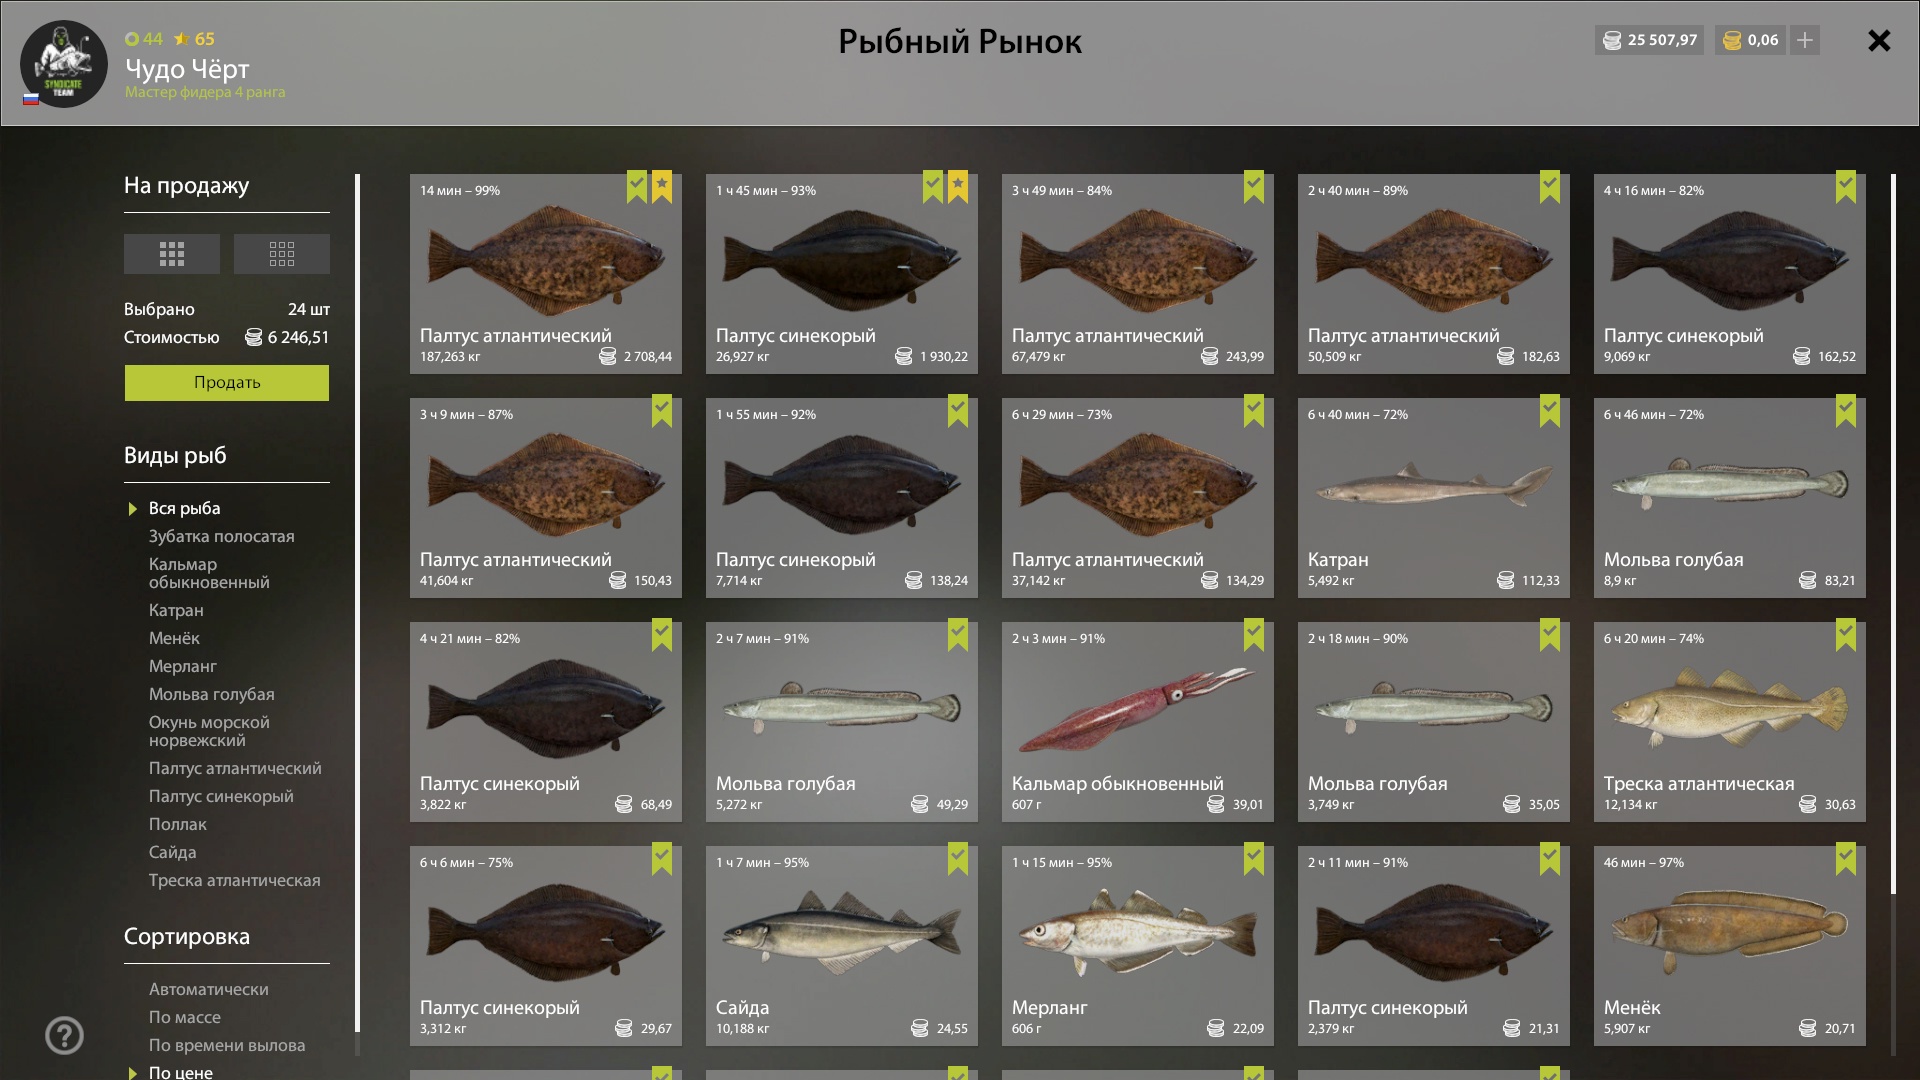Click the gold coins balance icon
This screenshot has height=1080, width=1920.
coord(1732,40)
